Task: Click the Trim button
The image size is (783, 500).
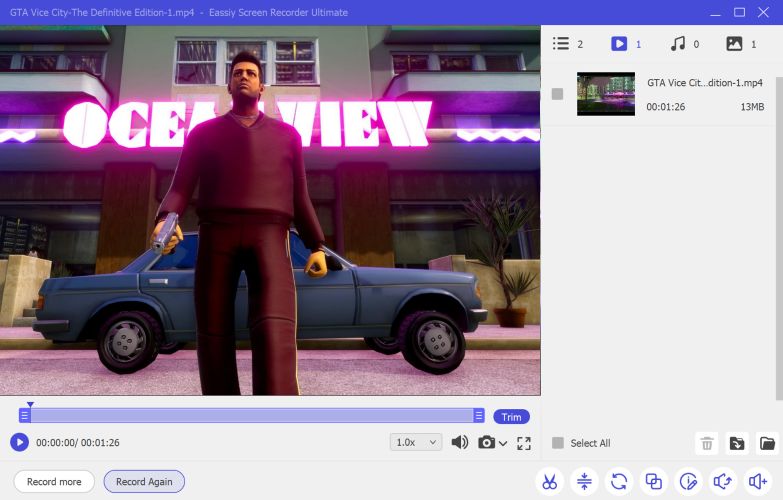Action: pos(511,417)
